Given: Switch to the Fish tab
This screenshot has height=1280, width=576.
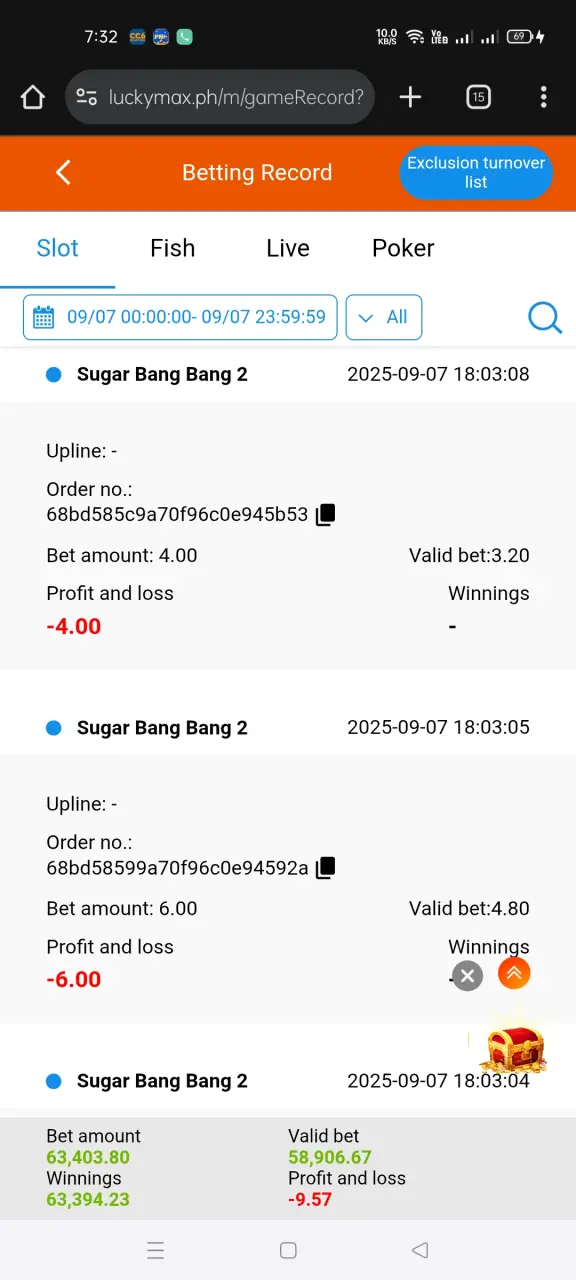Looking at the screenshot, I should tap(173, 248).
